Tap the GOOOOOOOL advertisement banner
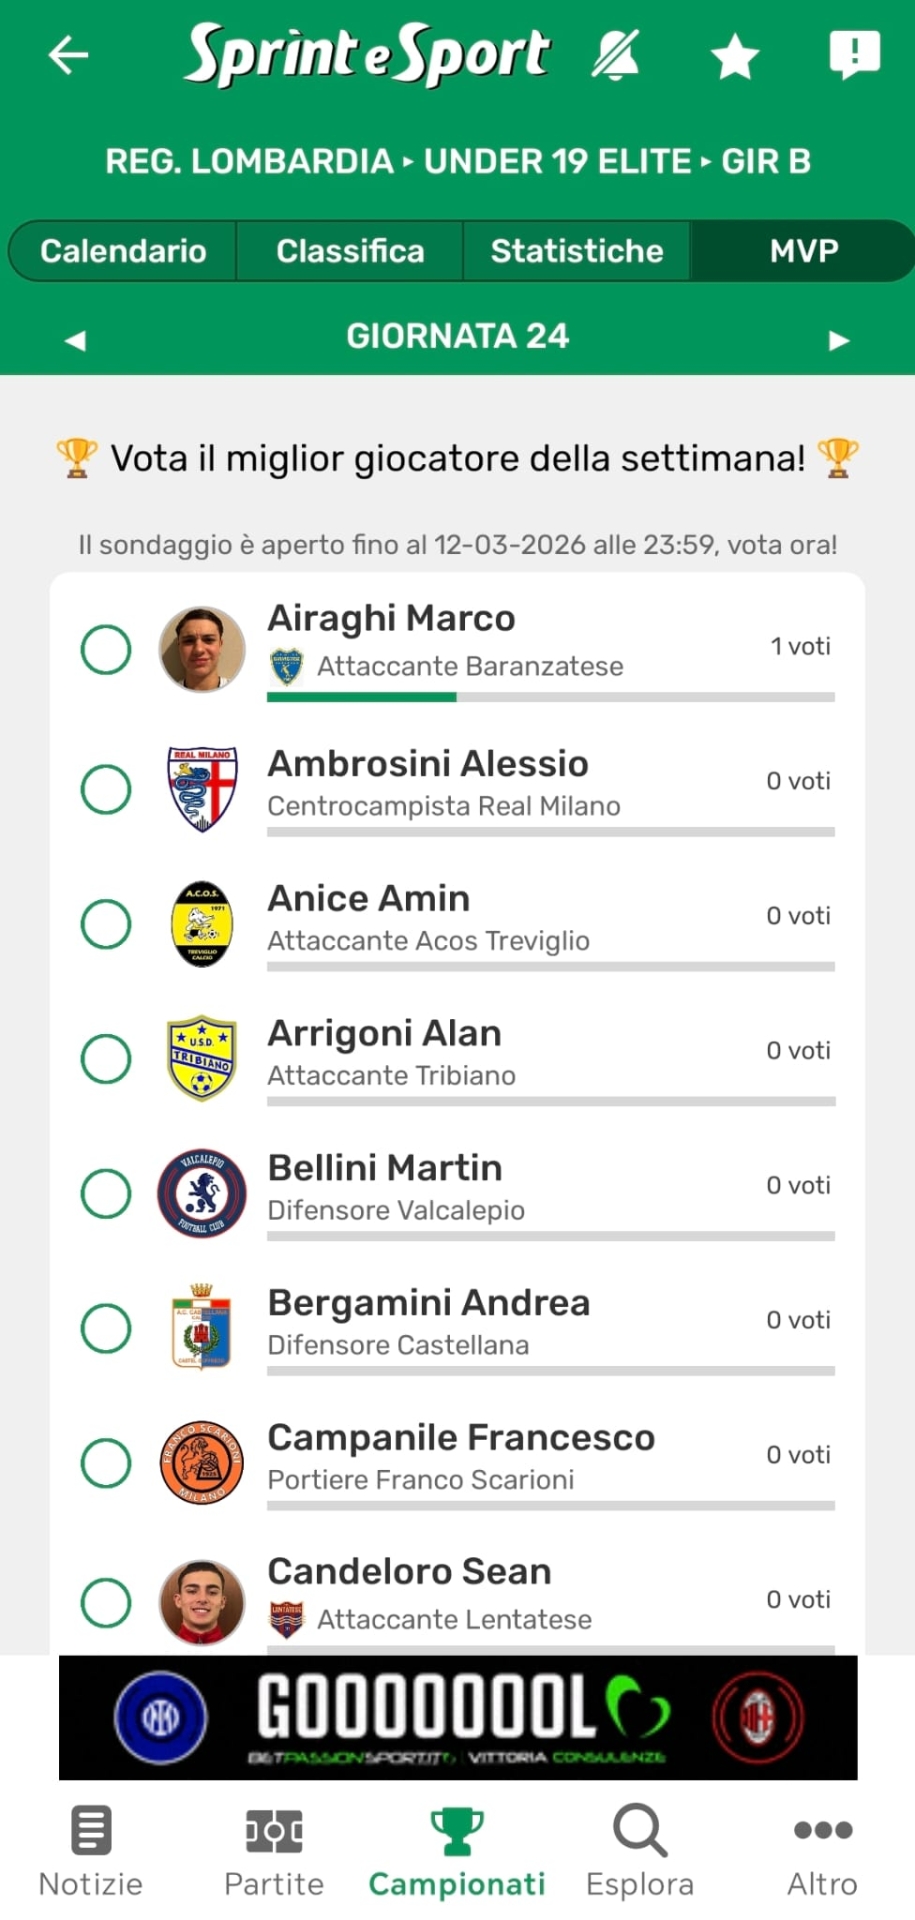The image size is (915, 1920). click(x=458, y=1717)
